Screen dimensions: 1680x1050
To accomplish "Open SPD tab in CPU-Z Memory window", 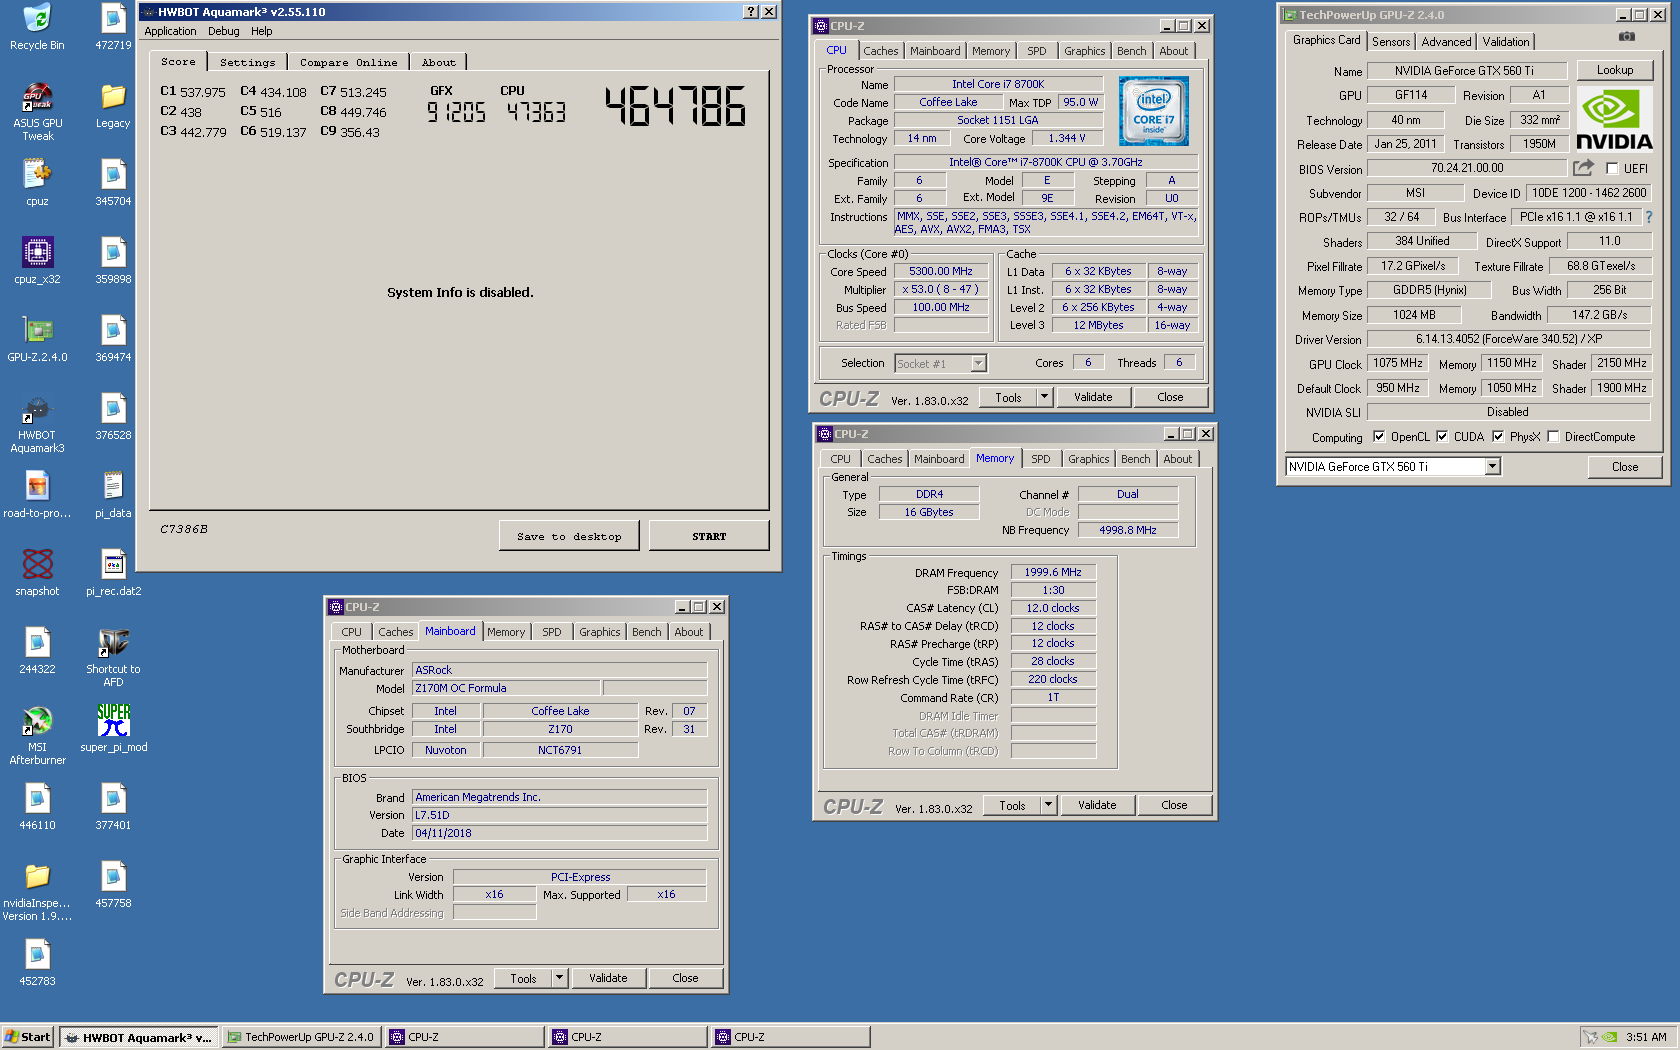I will click(x=1041, y=459).
